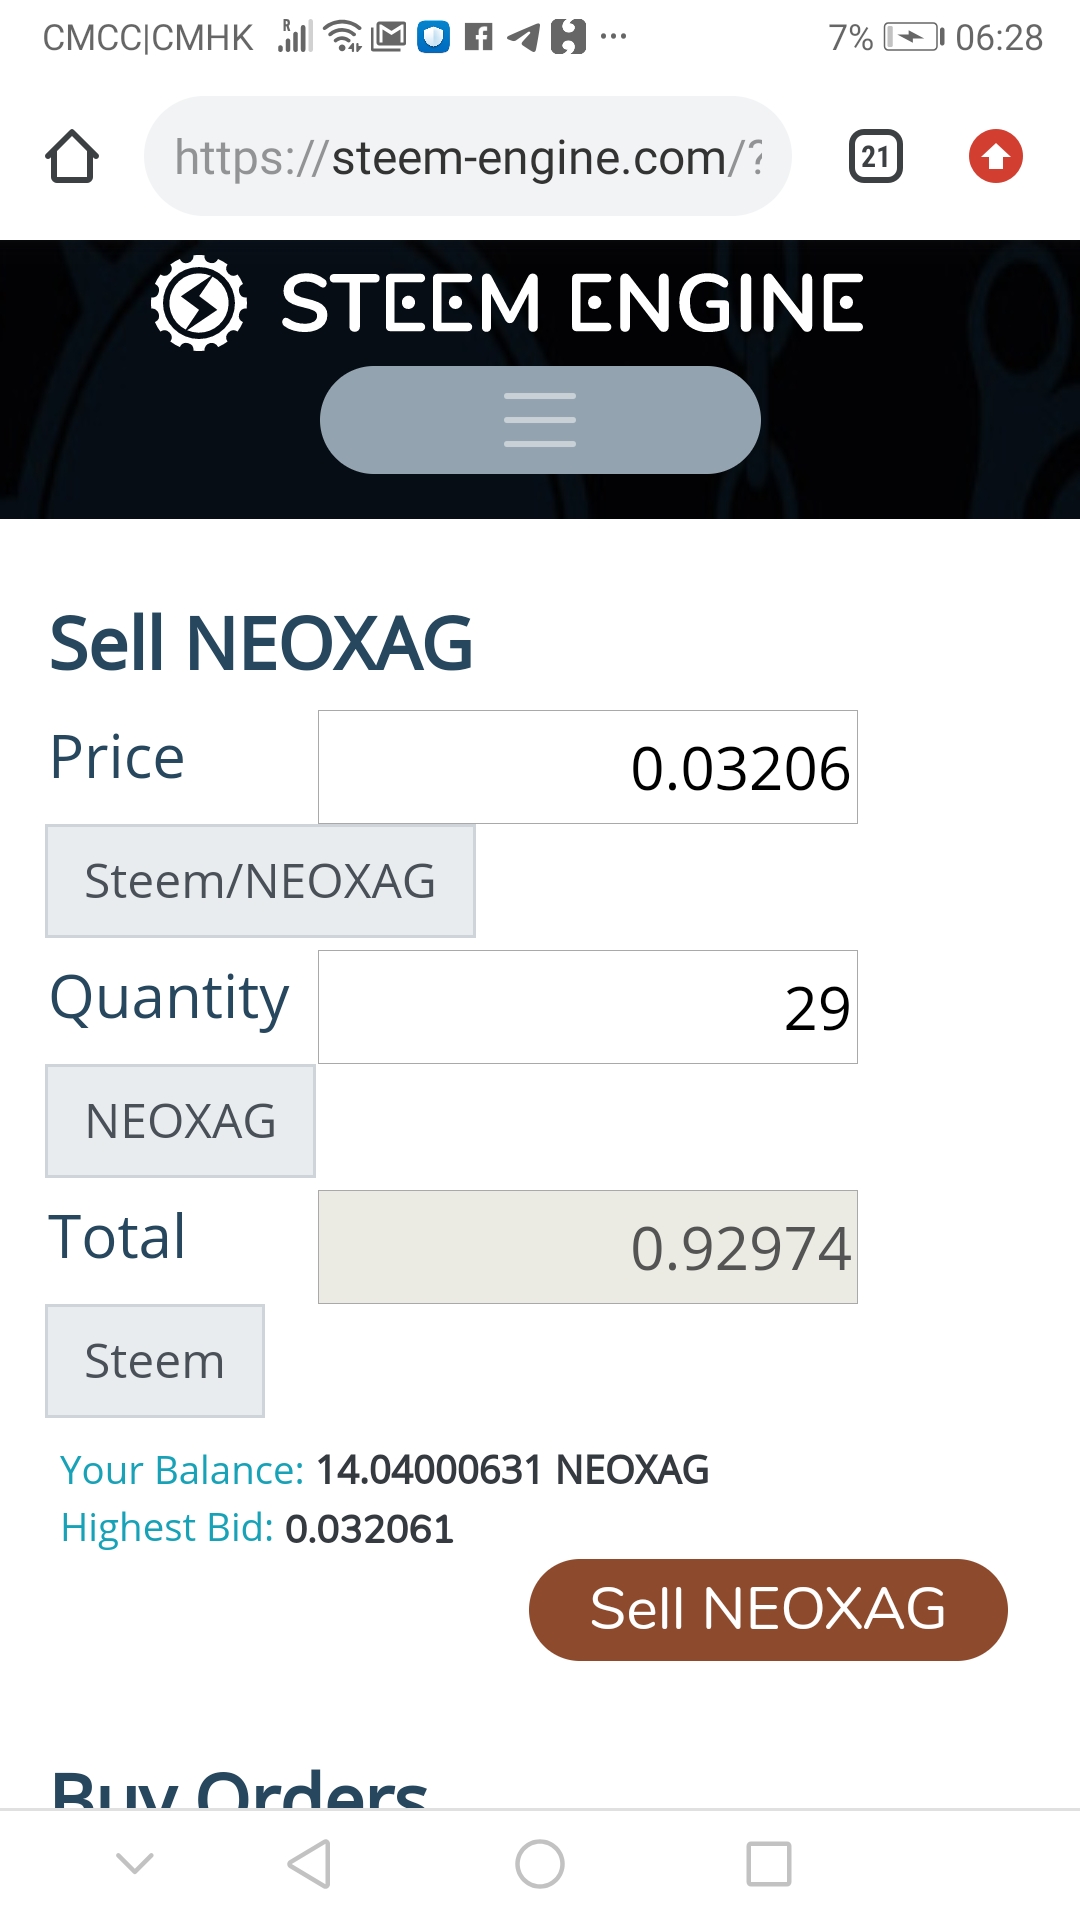This screenshot has width=1080, height=1920.
Task: Tap the NEOXAG quantity unit label
Action: click(180, 1121)
